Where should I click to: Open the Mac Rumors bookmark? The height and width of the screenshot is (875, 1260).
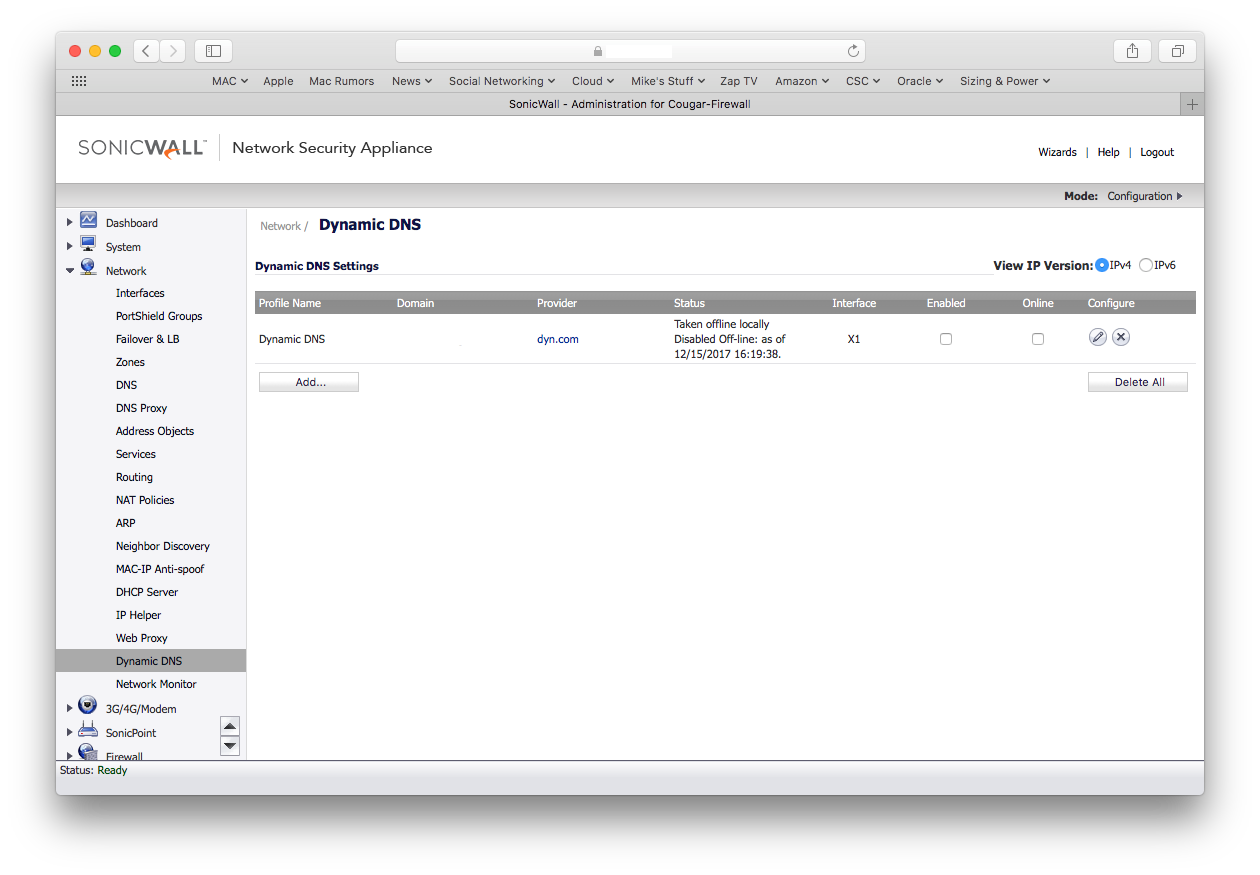tap(342, 81)
